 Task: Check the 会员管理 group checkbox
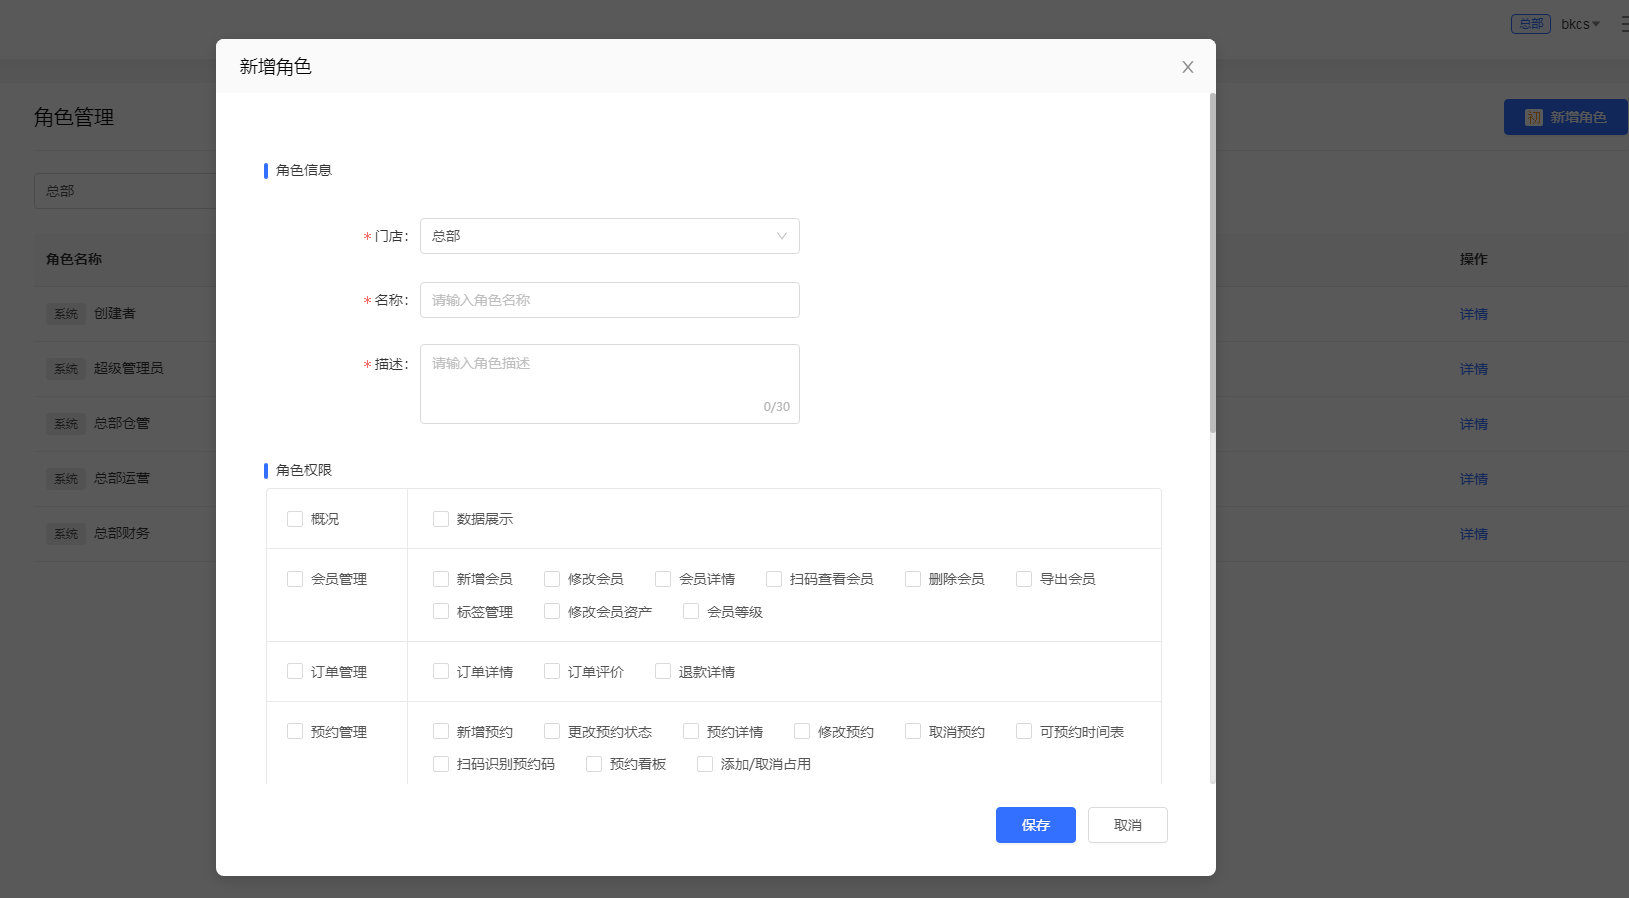(x=295, y=579)
